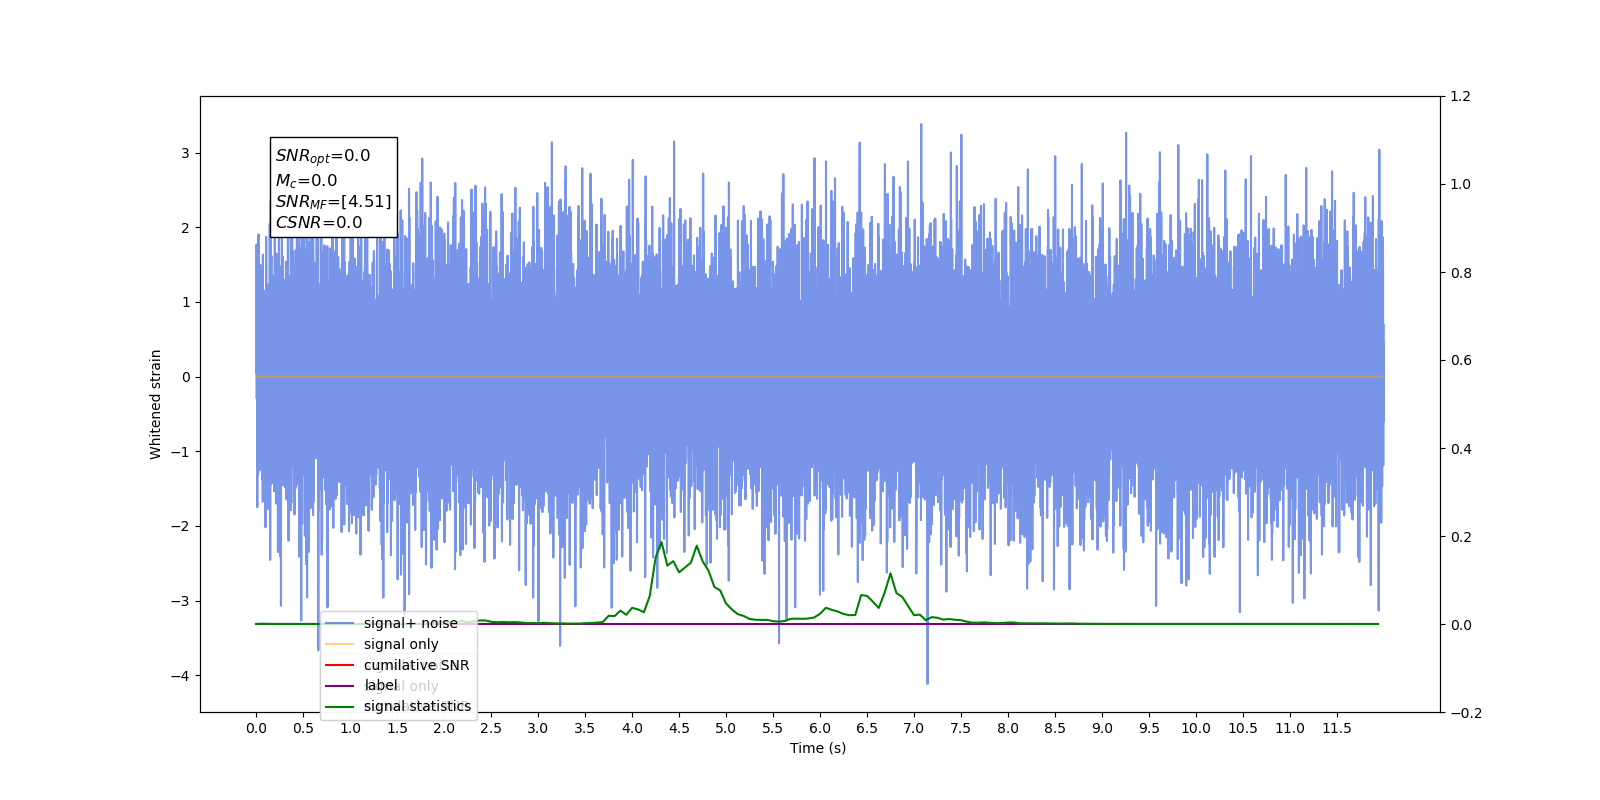Click the M_c=0.0 annotation text

(306, 181)
